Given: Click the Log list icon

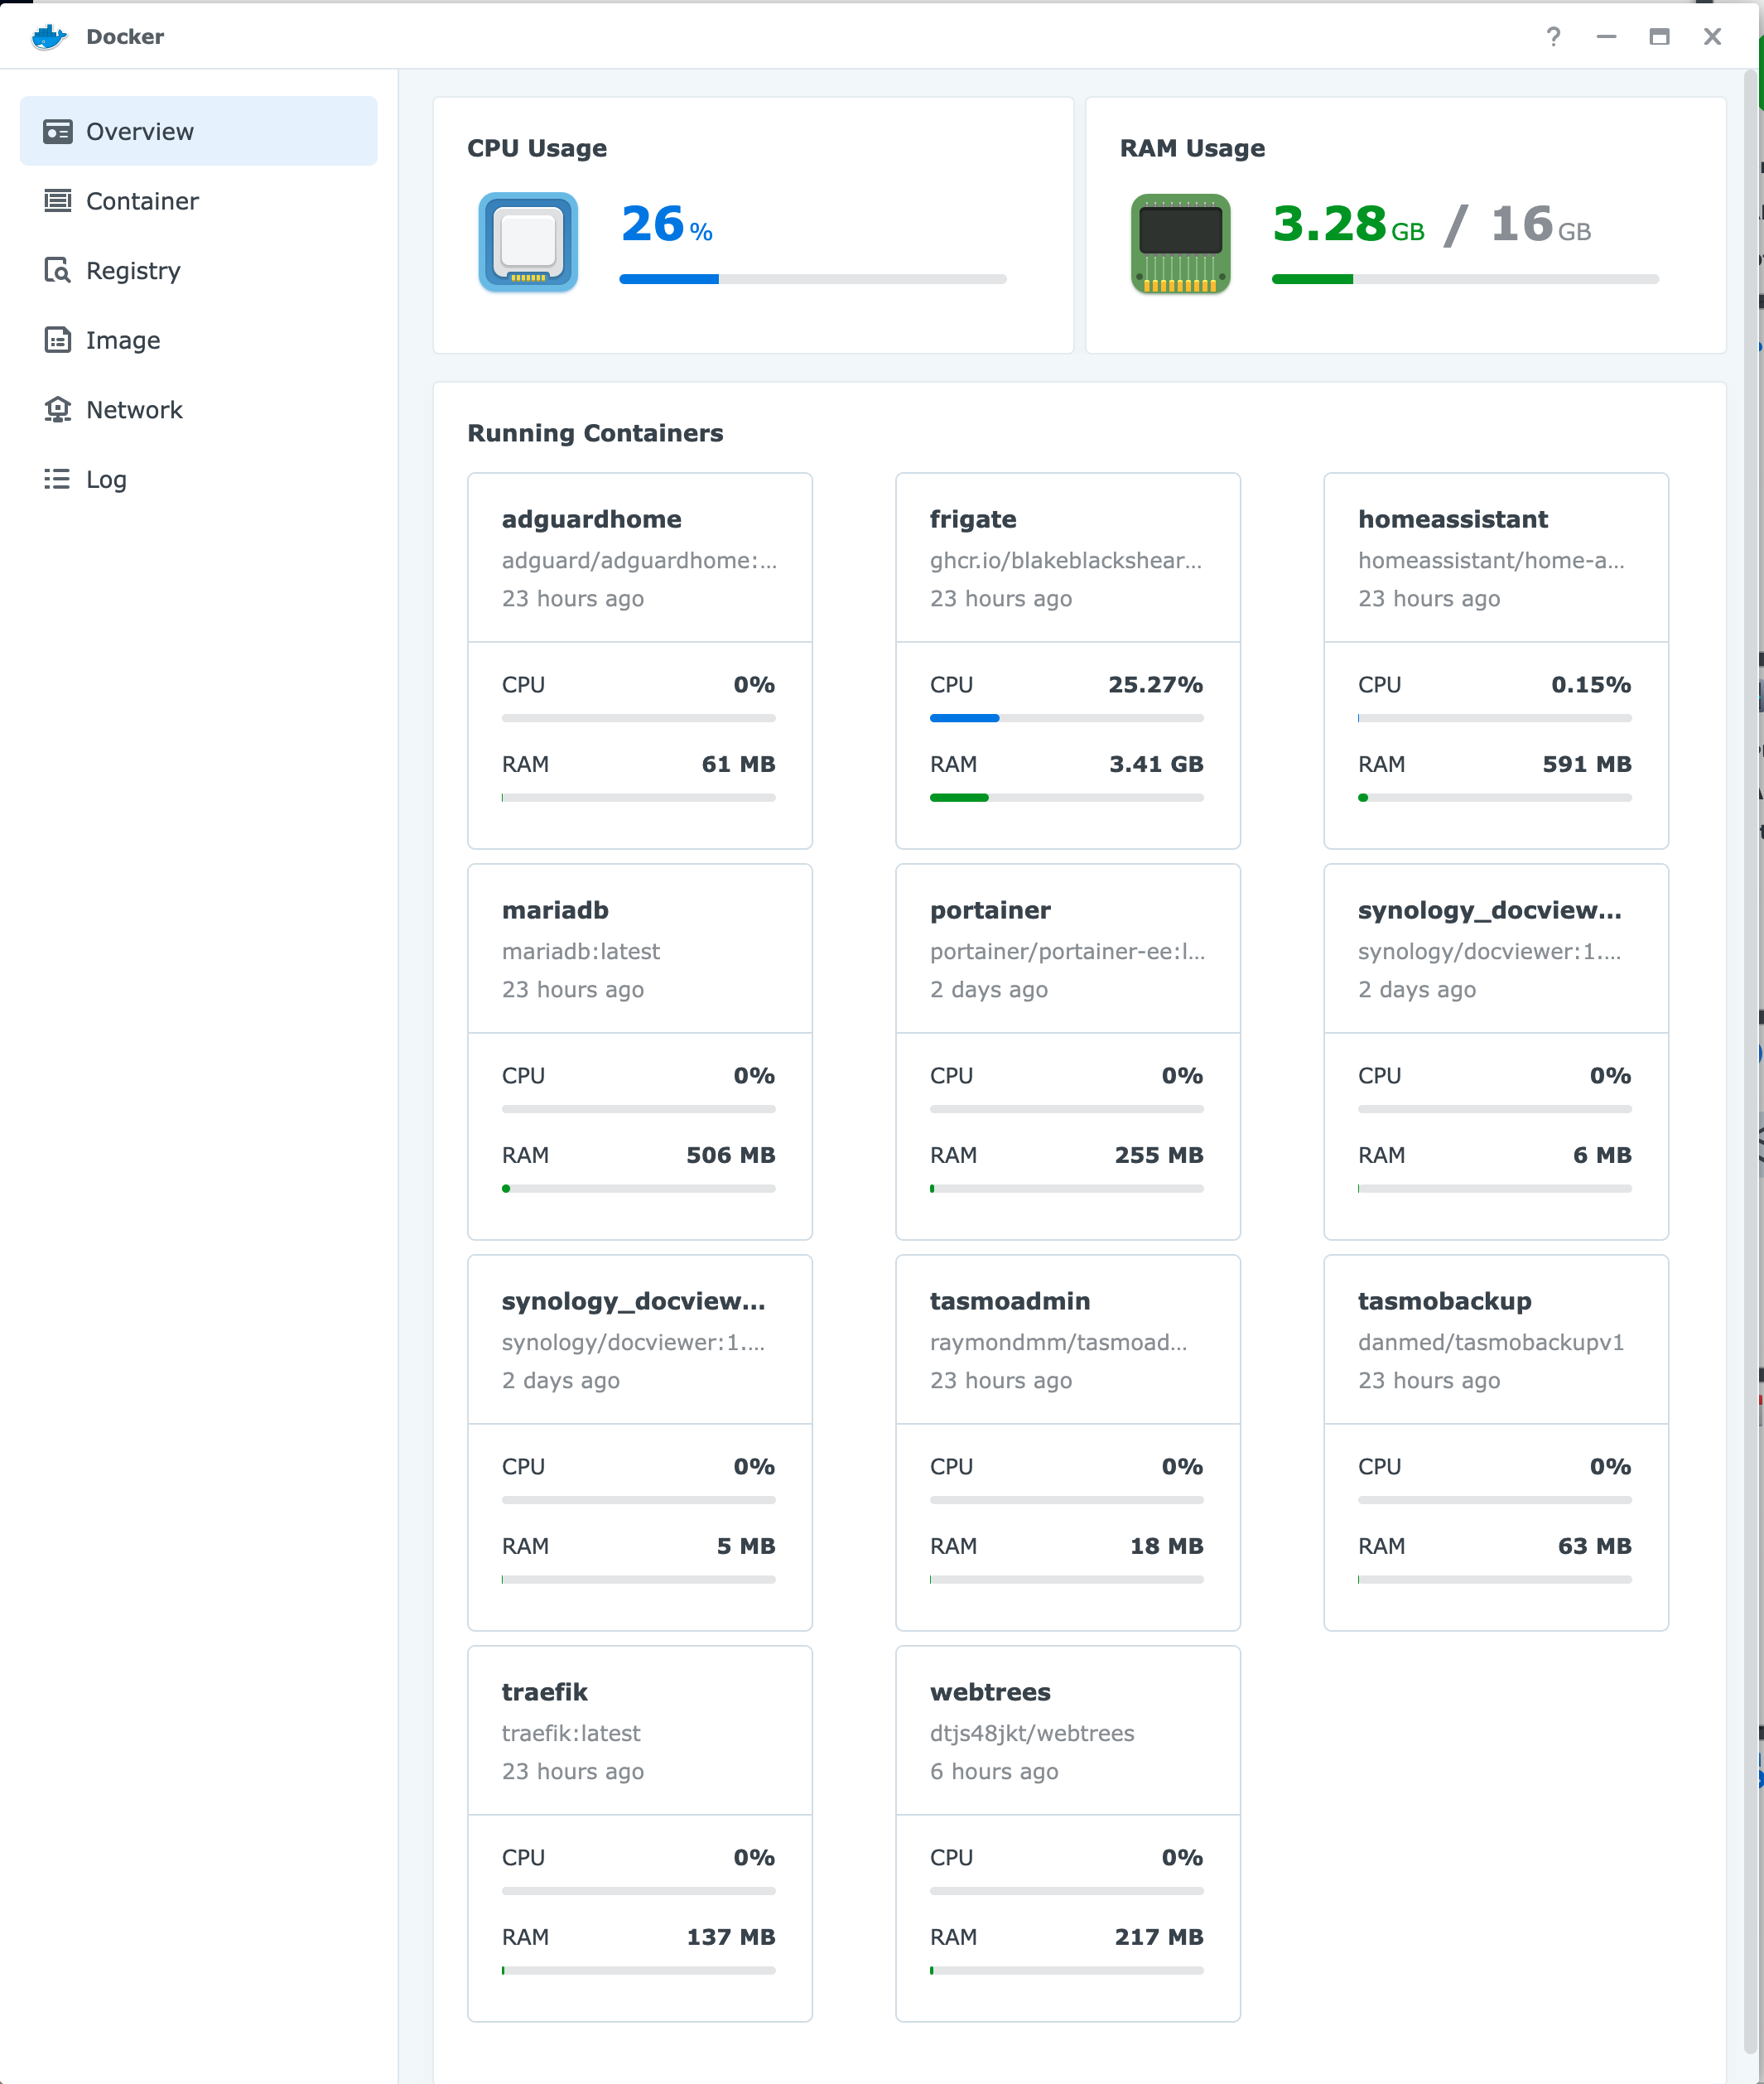Looking at the screenshot, I should (58, 479).
